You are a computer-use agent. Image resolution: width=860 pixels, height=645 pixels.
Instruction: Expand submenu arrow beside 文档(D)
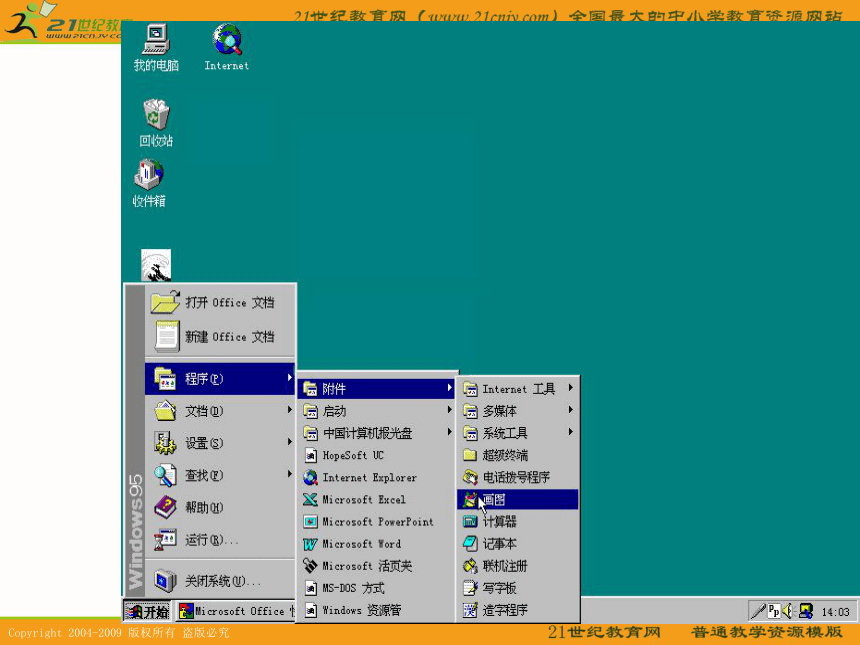(289, 410)
